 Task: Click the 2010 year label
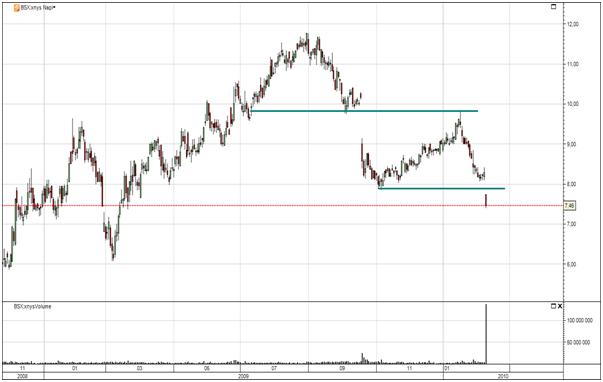504,376
